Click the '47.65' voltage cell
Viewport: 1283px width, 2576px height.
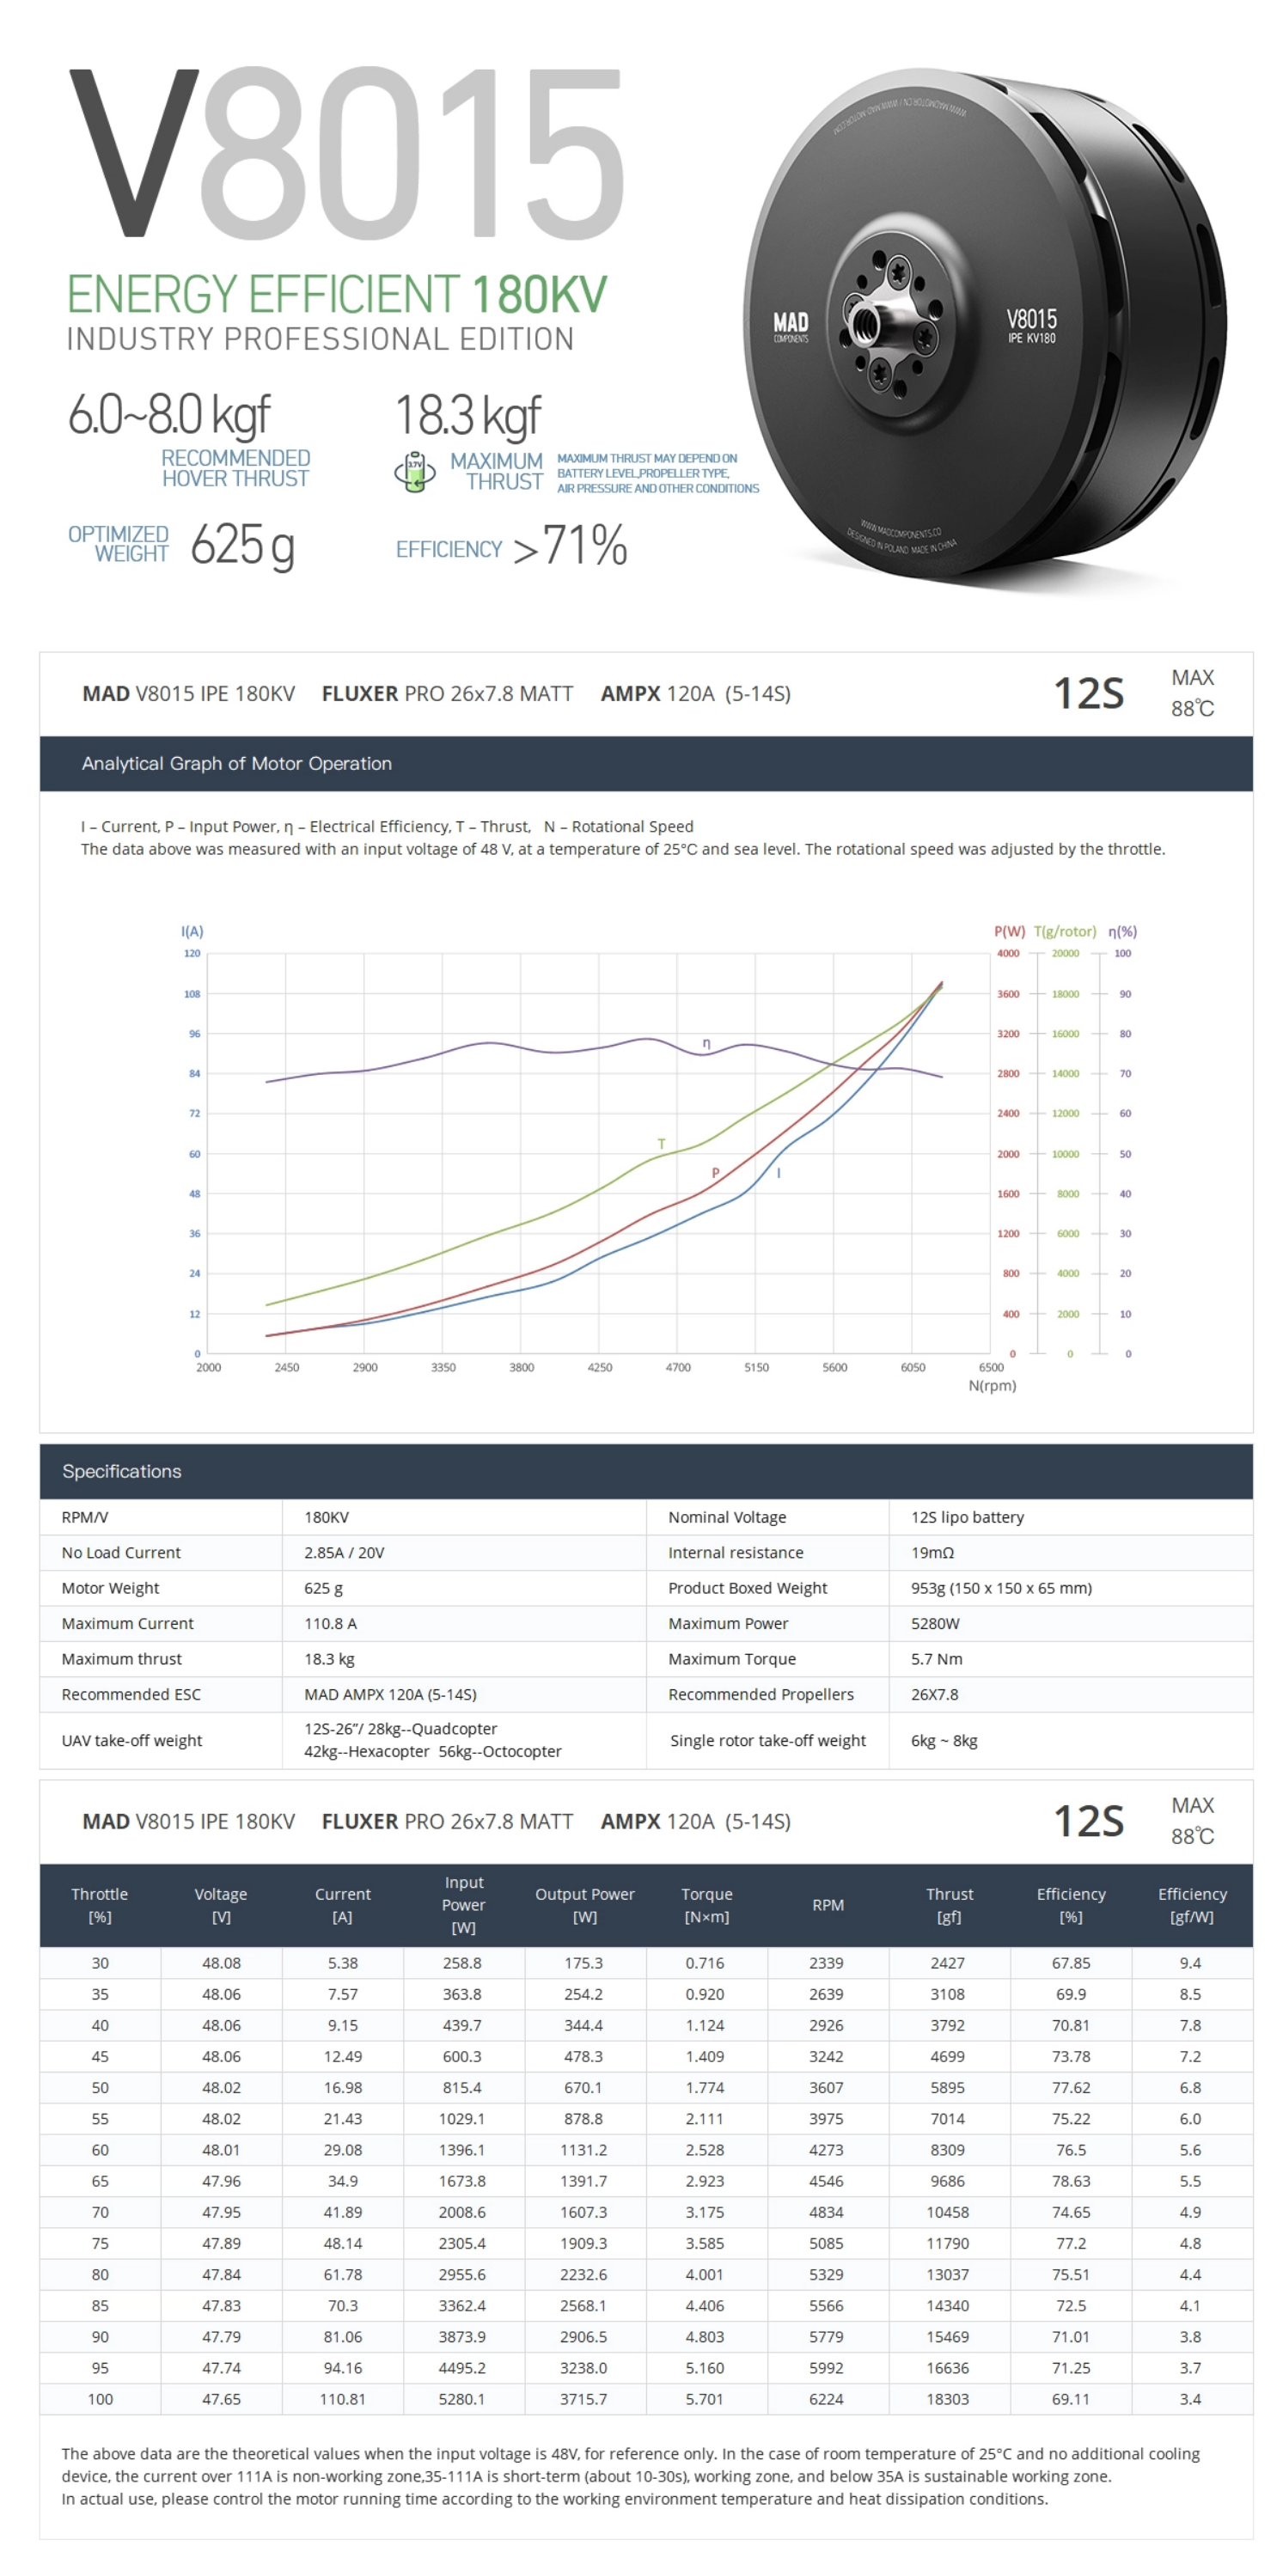pyautogui.click(x=221, y=2399)
